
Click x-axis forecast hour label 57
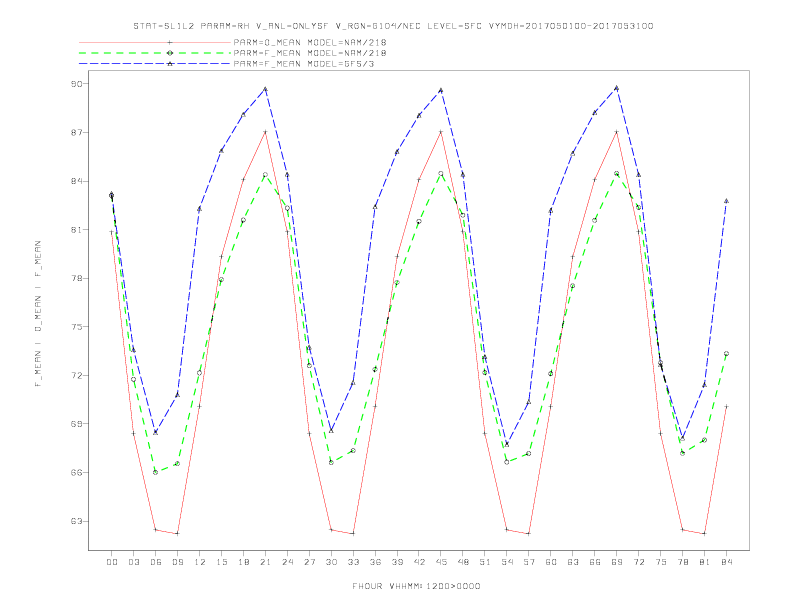pyautogui.click(x=529, y=562)
